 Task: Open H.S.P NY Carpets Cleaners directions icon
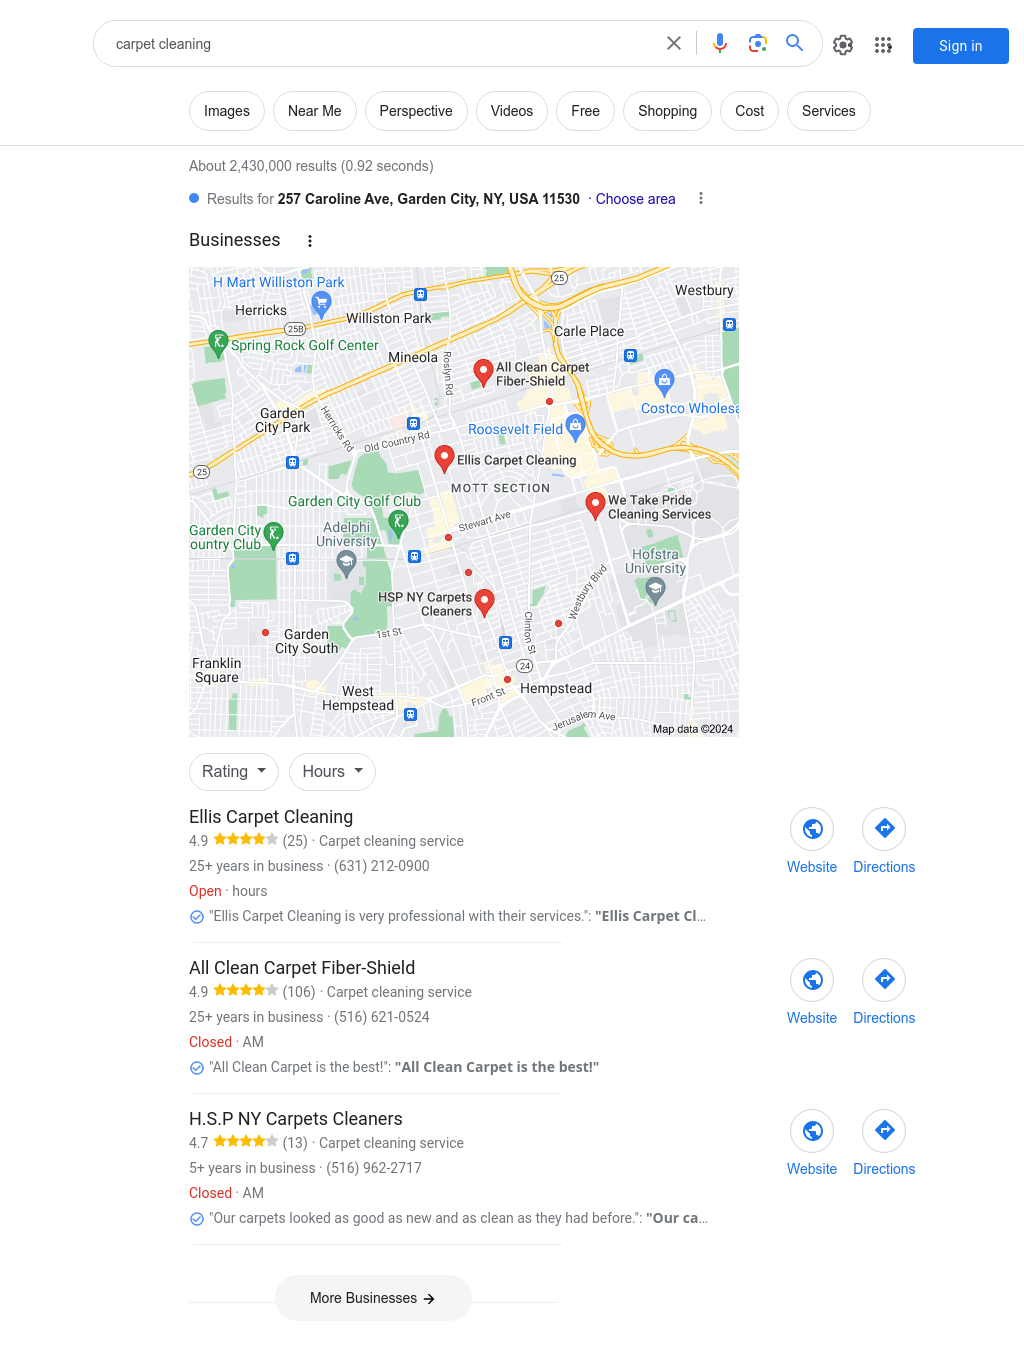[x=884, y=1131]
